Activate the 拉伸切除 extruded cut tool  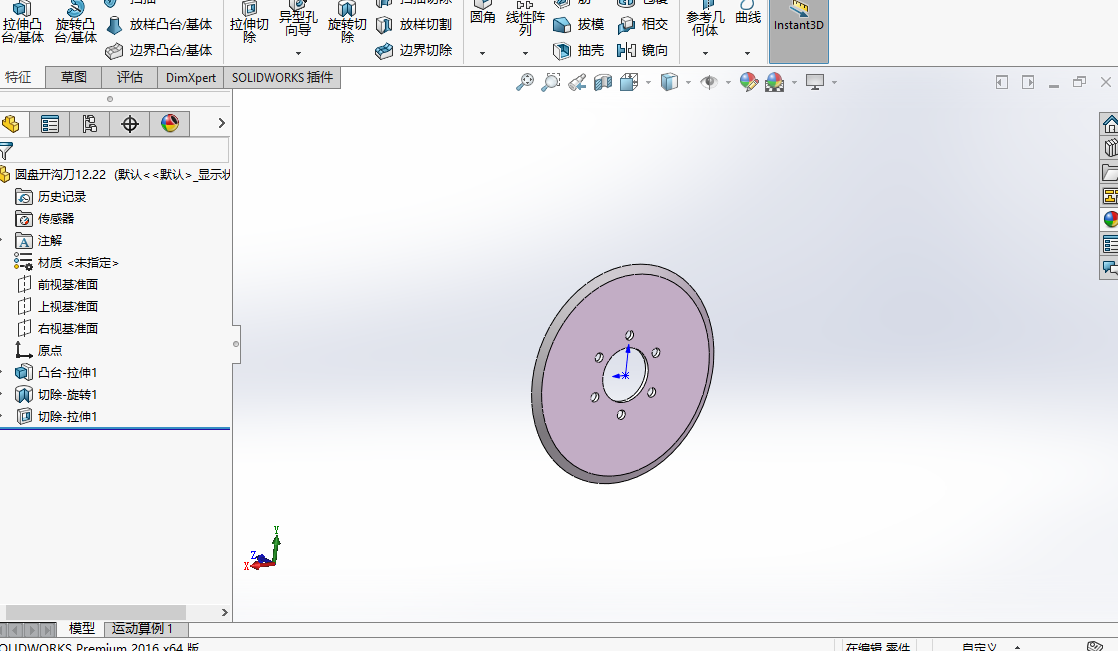click(x=250, y=23)
